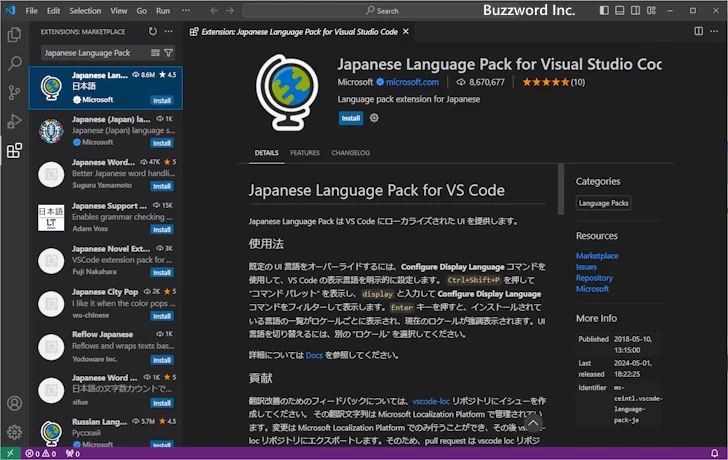Screen dimensions: 728x460
Task: Open the Selection menu
Action: [85, 11]
